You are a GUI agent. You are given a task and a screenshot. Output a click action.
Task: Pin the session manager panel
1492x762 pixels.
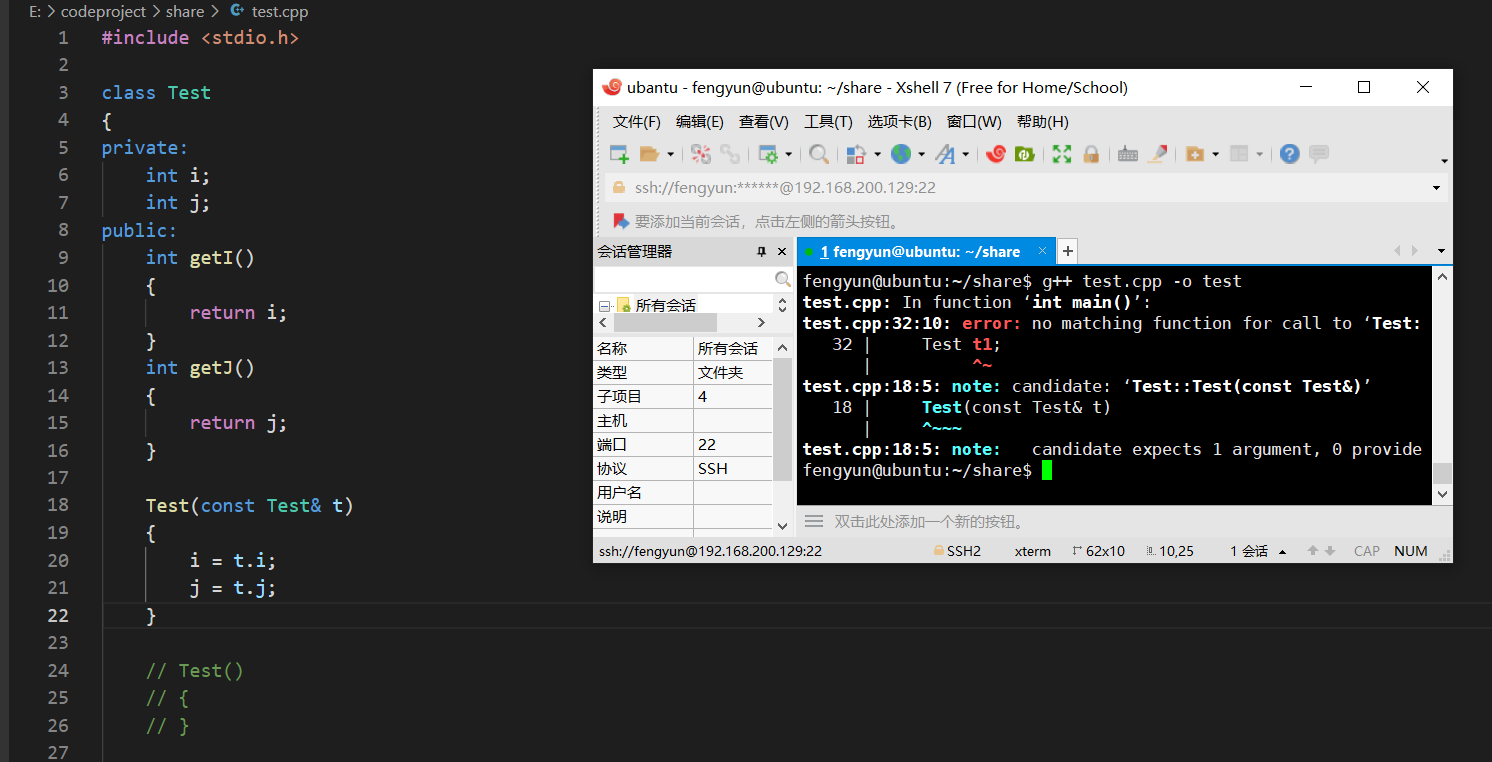click(x=761, y=252)
